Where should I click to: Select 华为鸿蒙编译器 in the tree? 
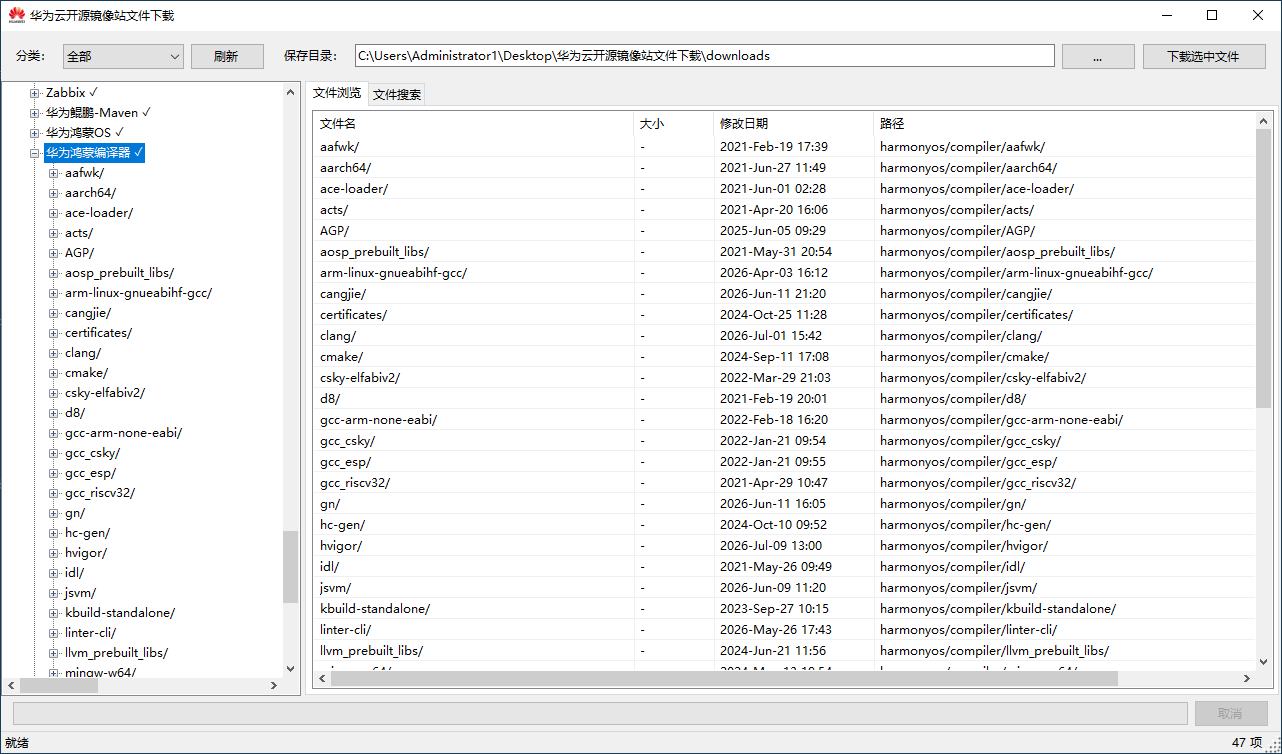point(95,153)
